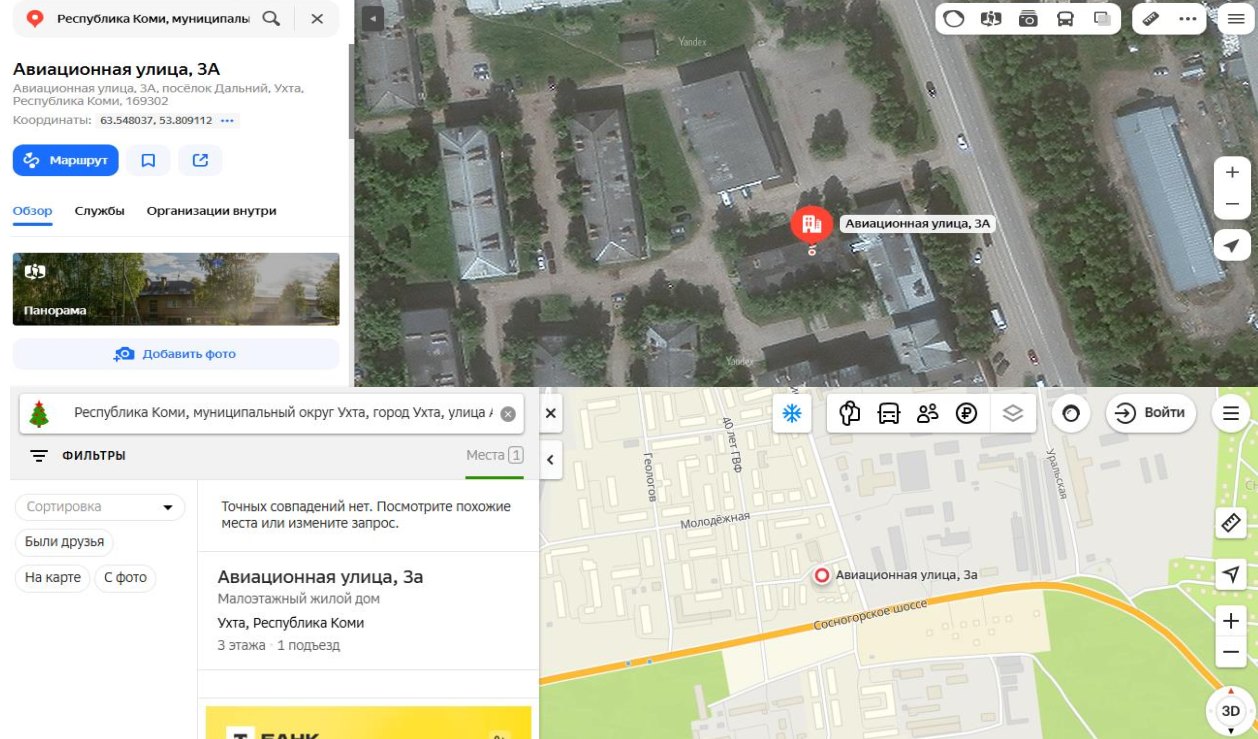Expand coordinates options with three dots
Screen dimensions: 1258x739
(227, 121)
